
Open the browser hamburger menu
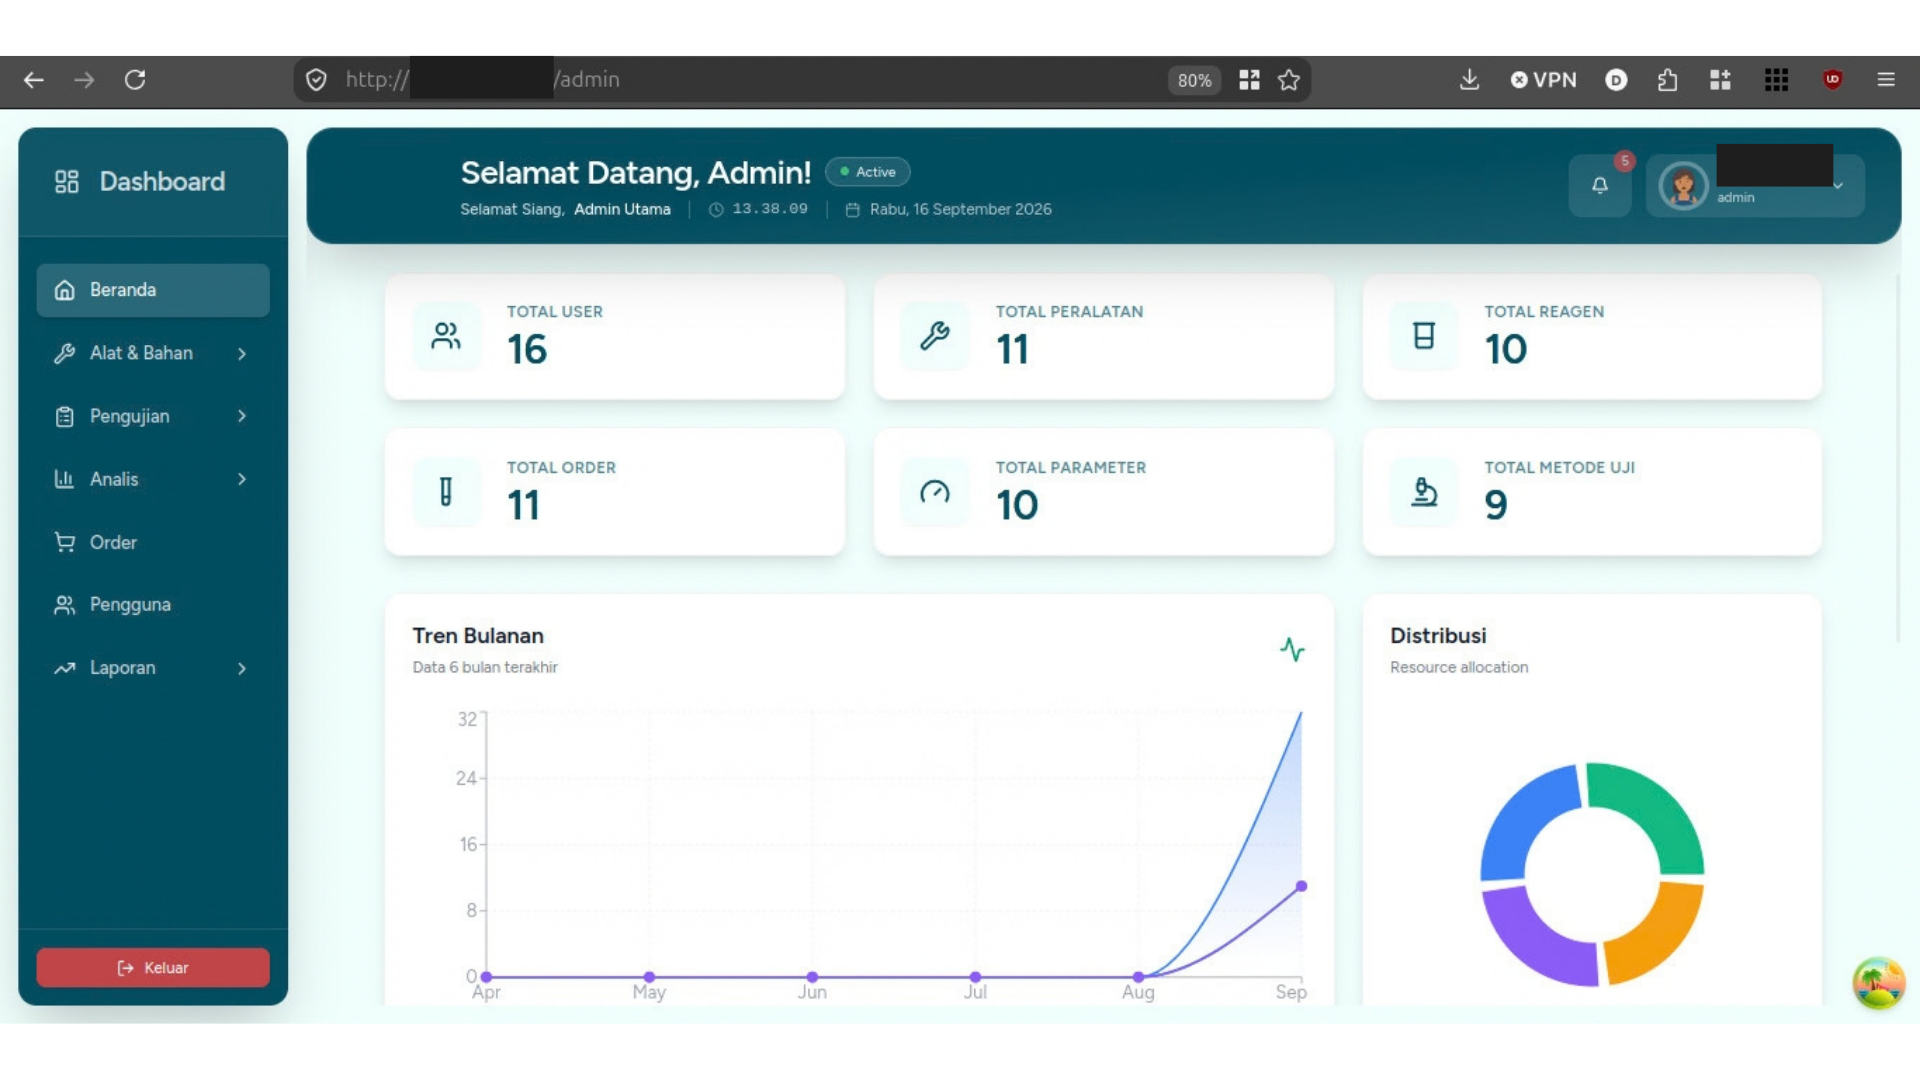(1886, 80)
